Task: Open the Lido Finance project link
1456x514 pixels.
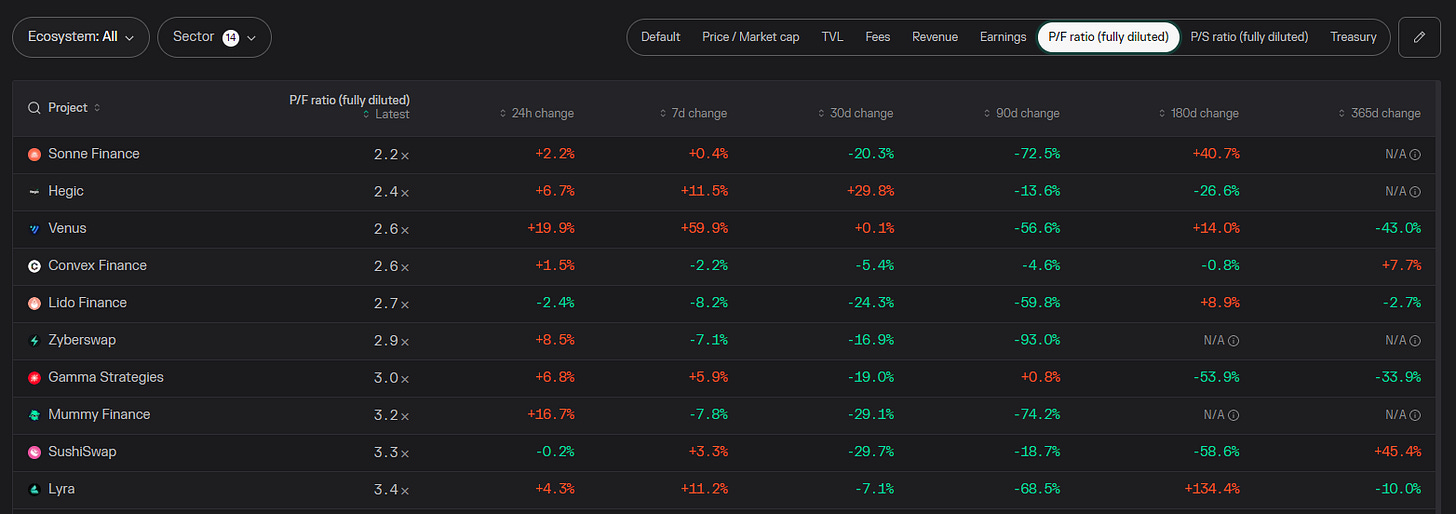Action: tap(87, 303)
